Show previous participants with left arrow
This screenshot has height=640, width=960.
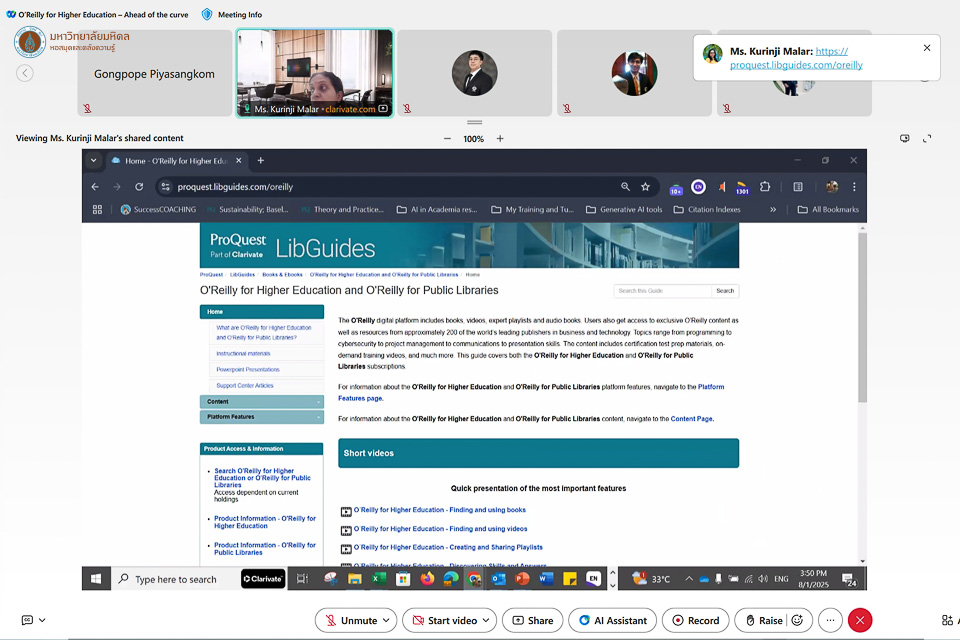coord(25,73)
